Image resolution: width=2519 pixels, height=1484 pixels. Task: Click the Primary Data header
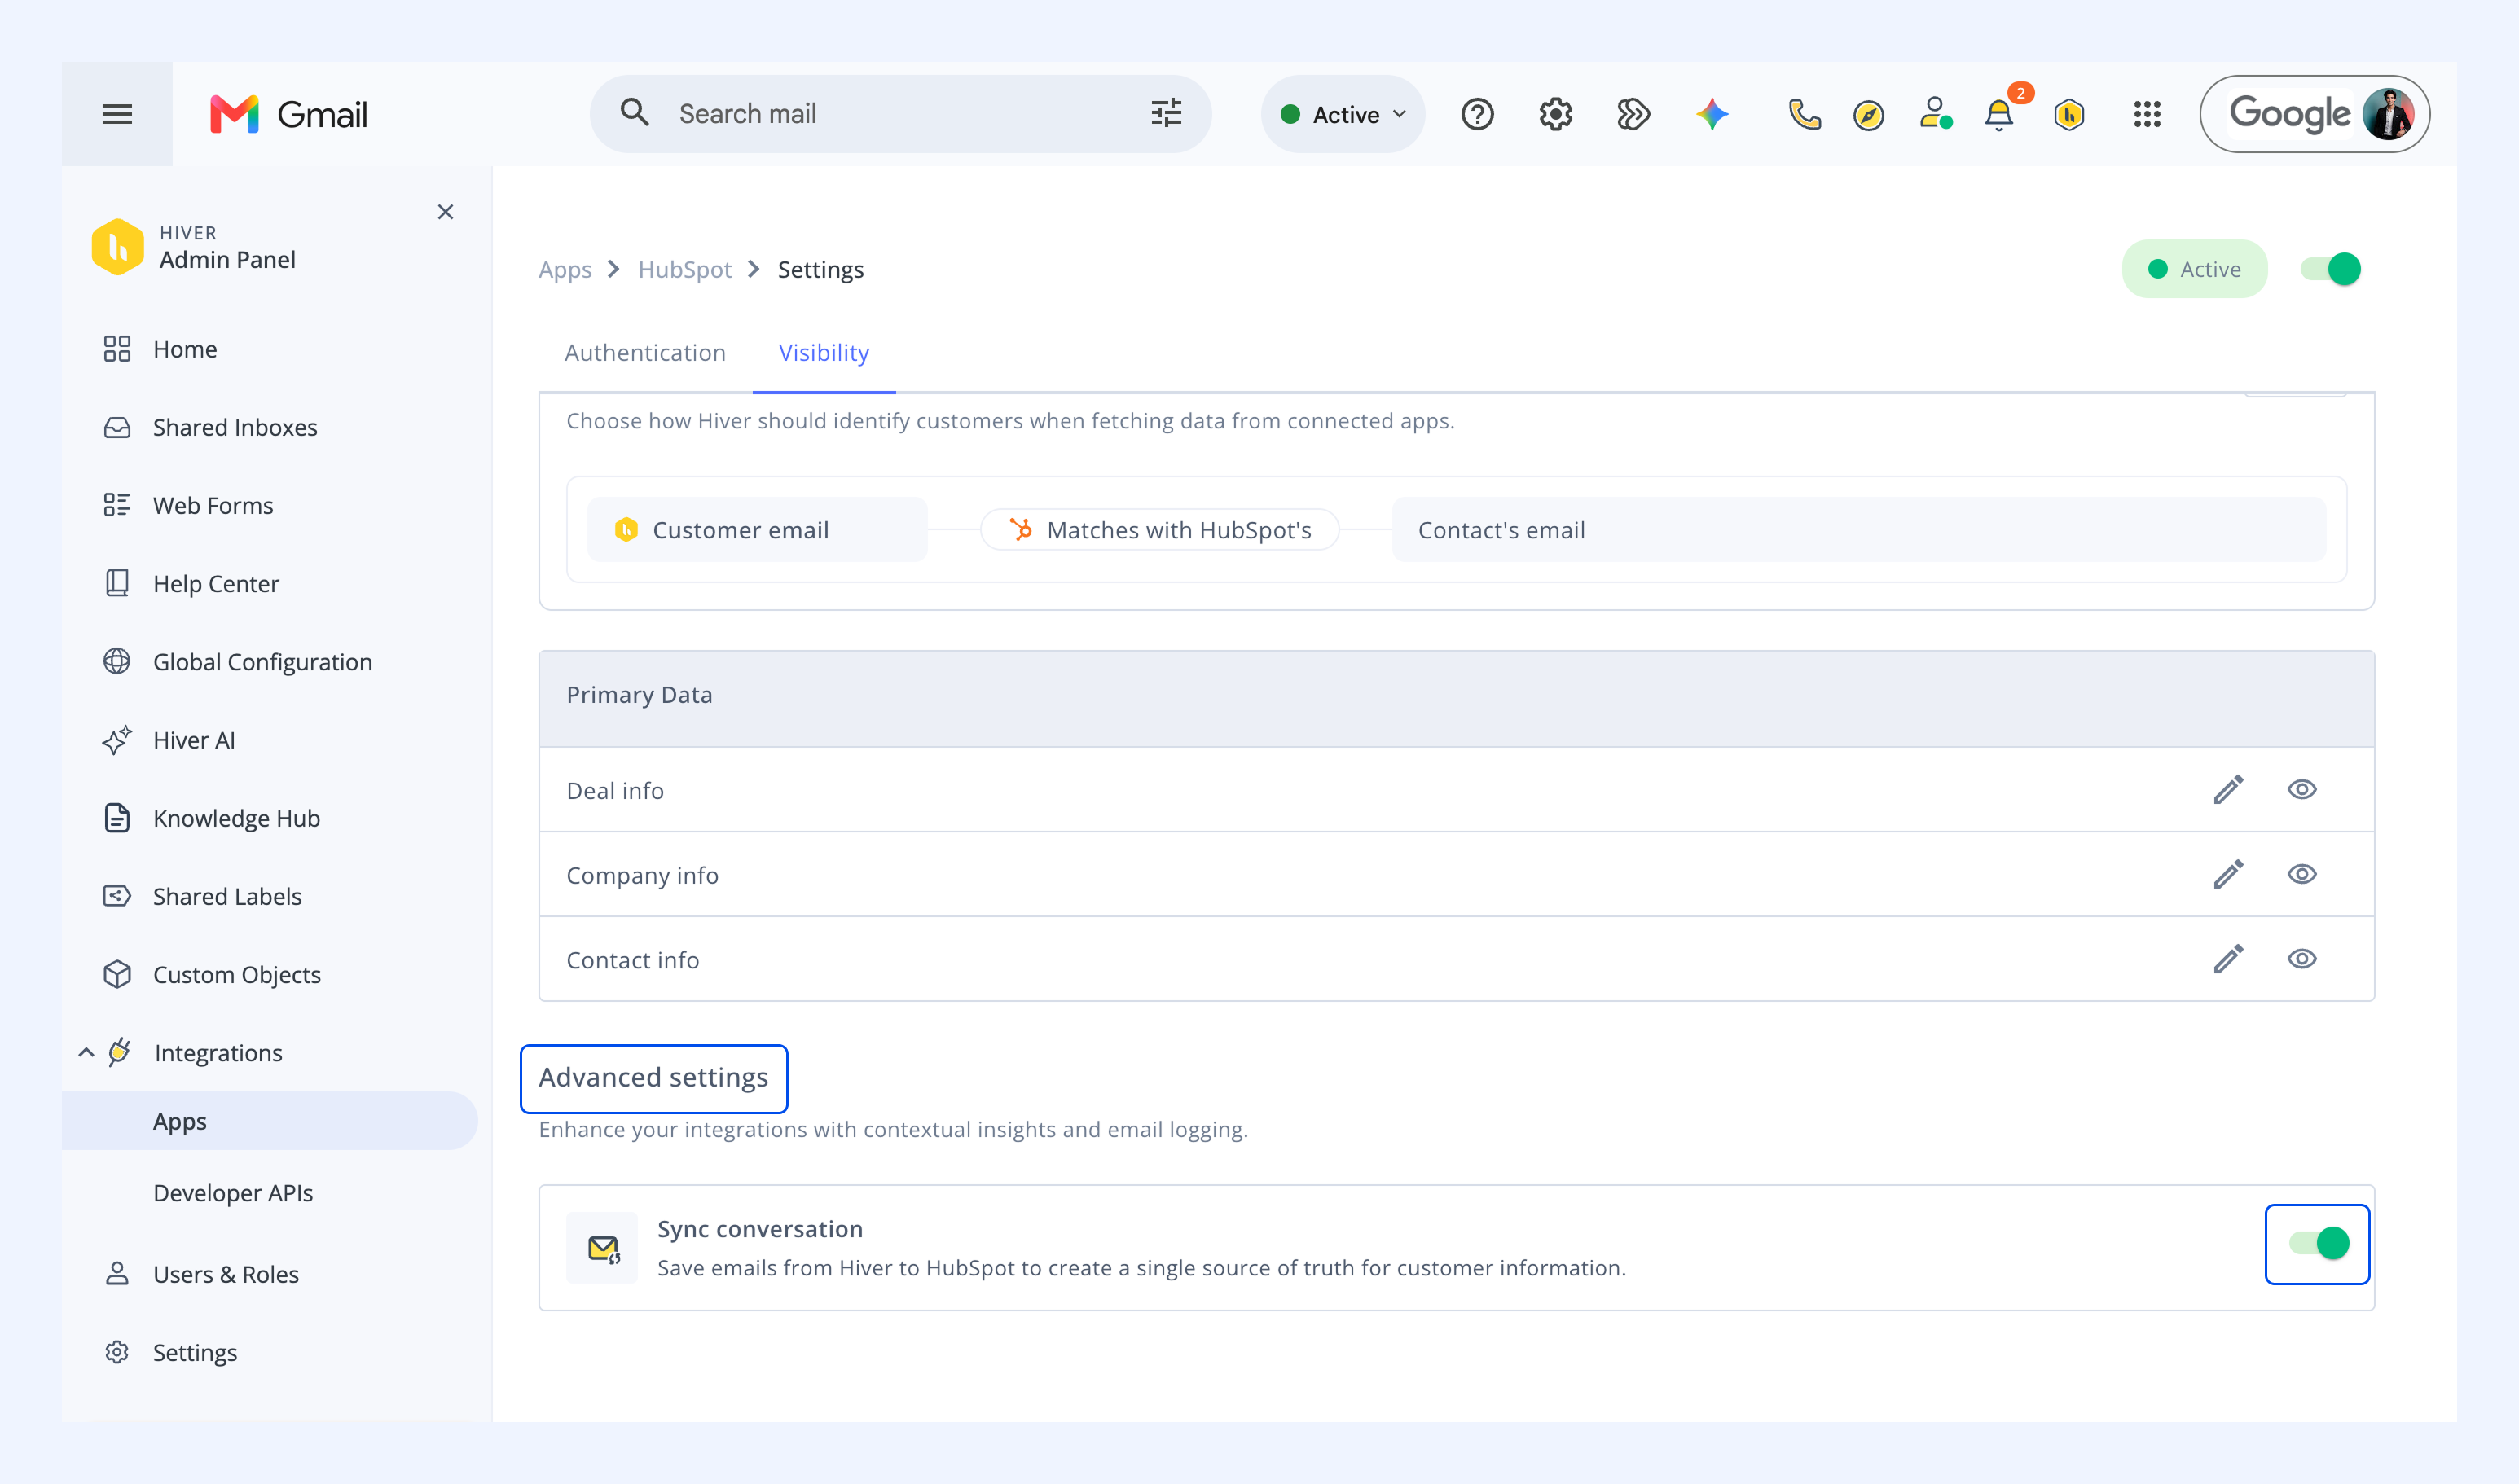pos(1457,698)
